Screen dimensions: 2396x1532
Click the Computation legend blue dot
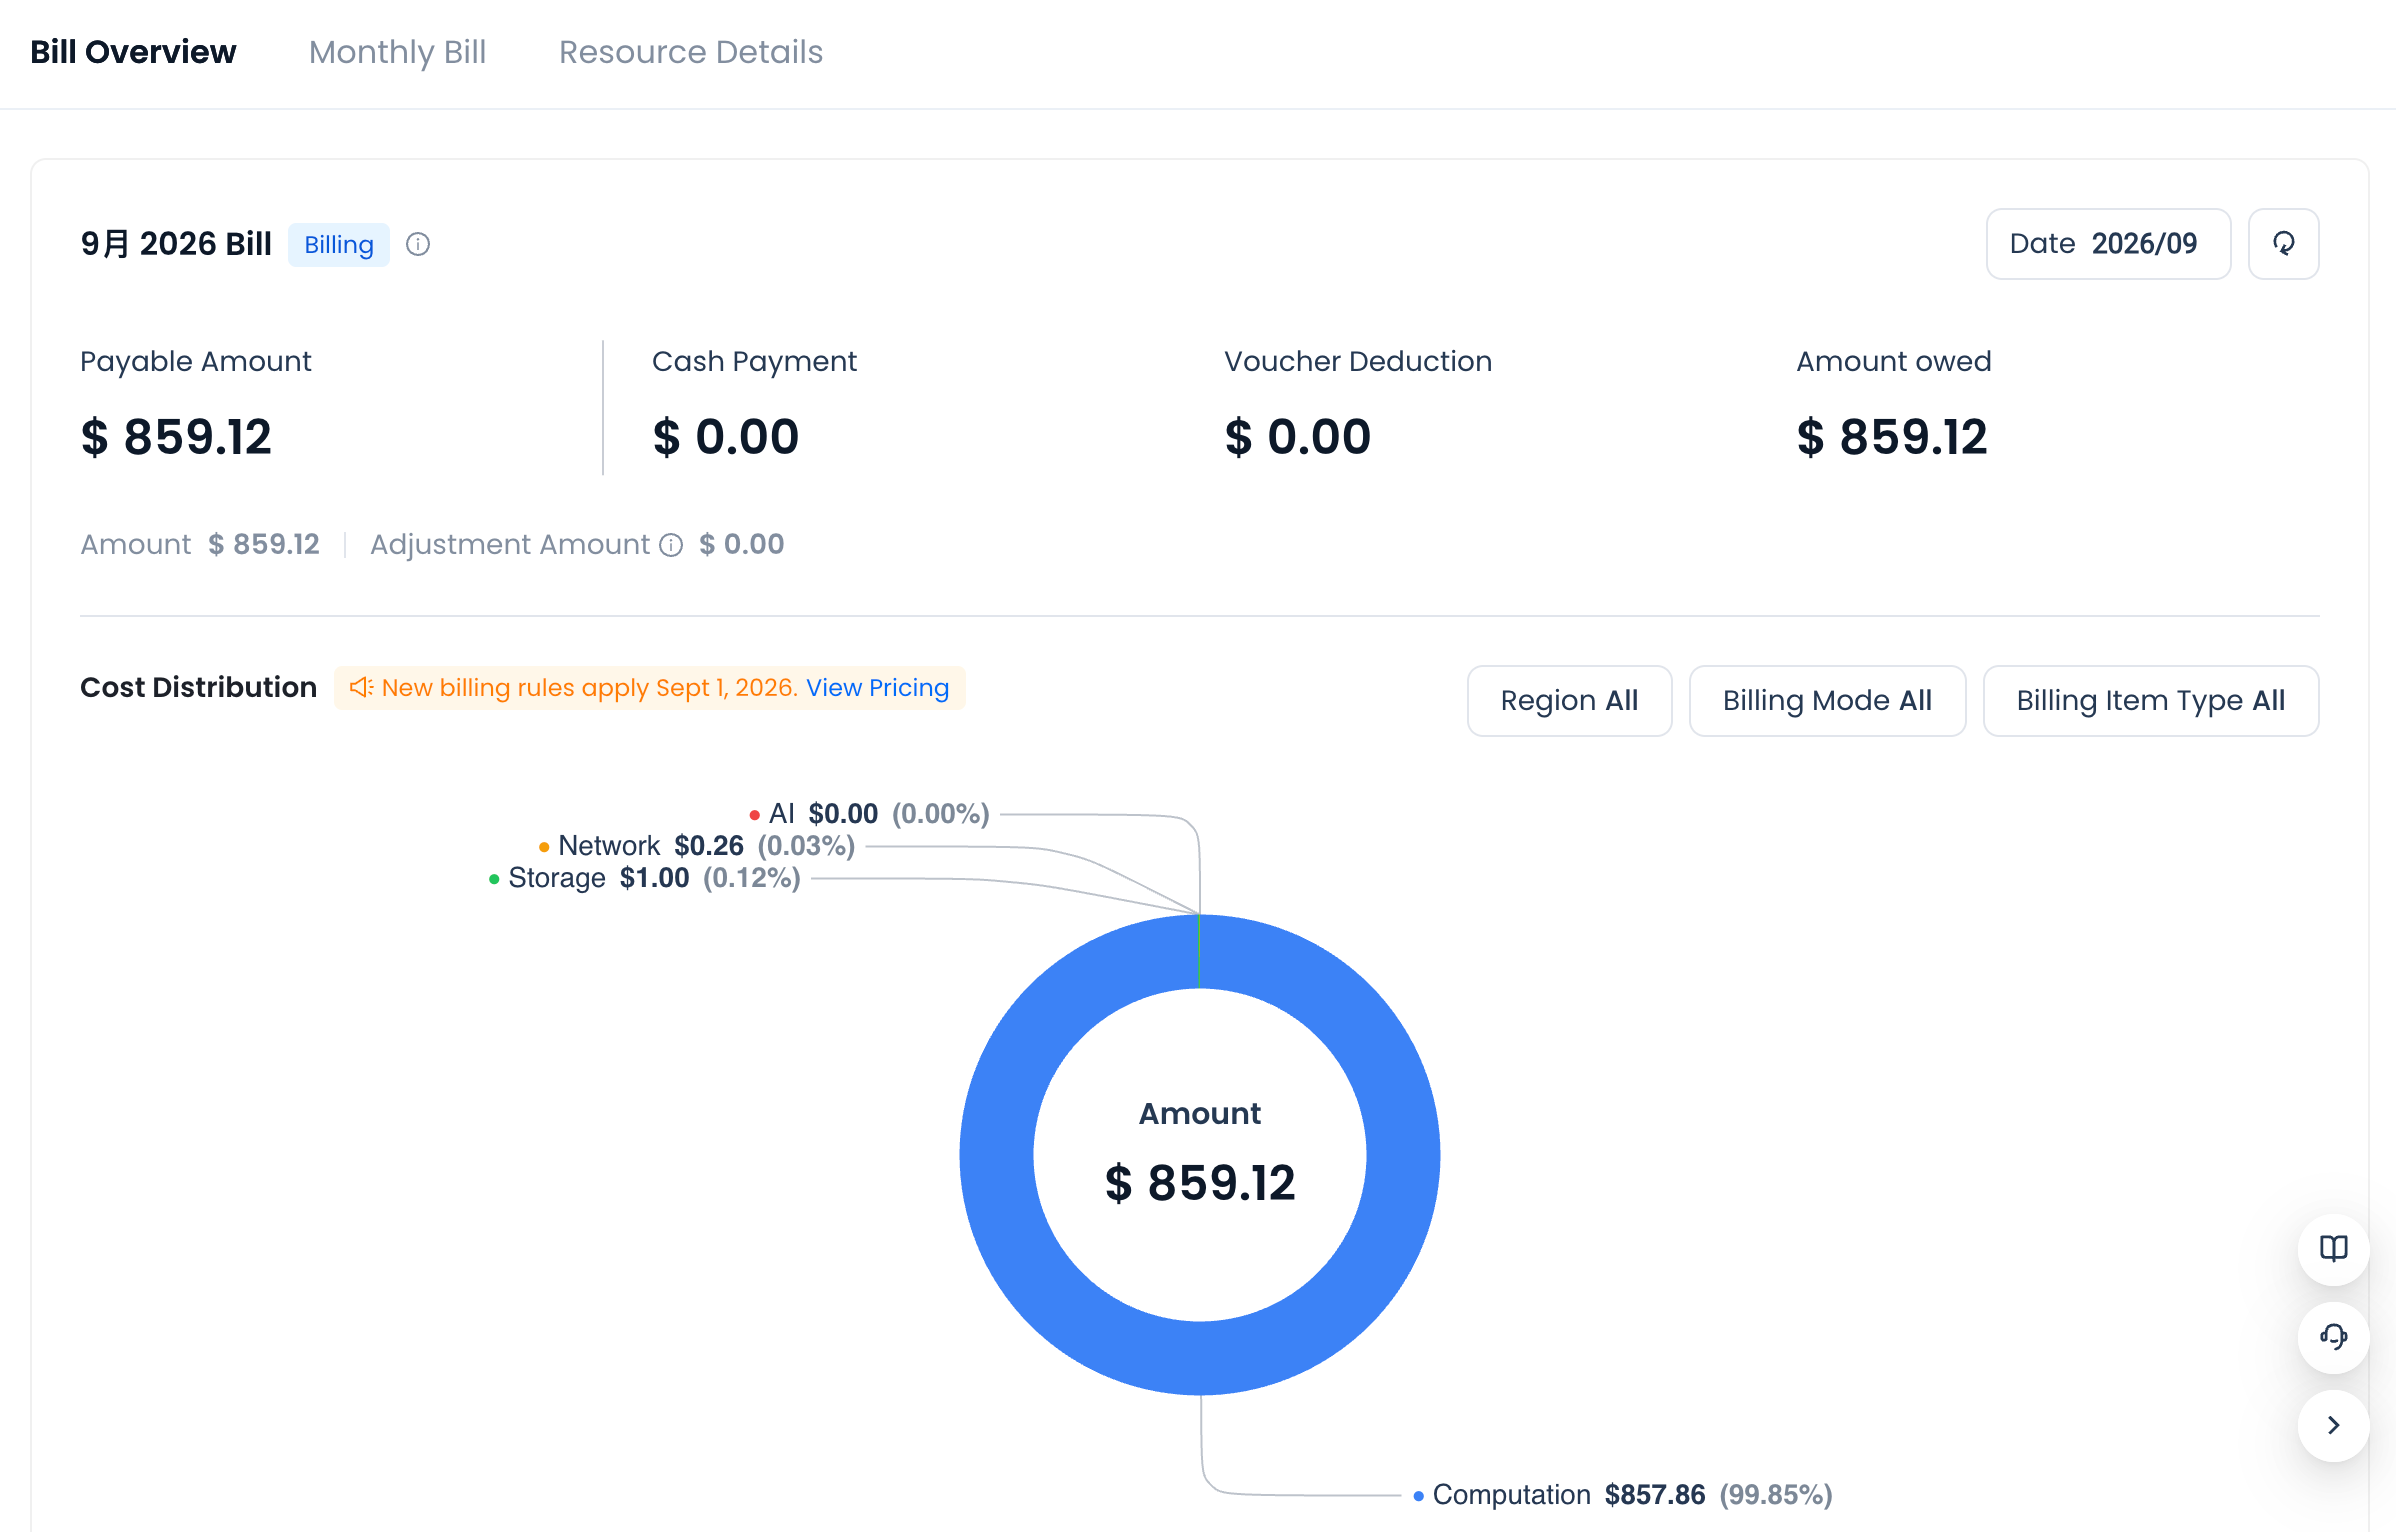[1418, 1496]
